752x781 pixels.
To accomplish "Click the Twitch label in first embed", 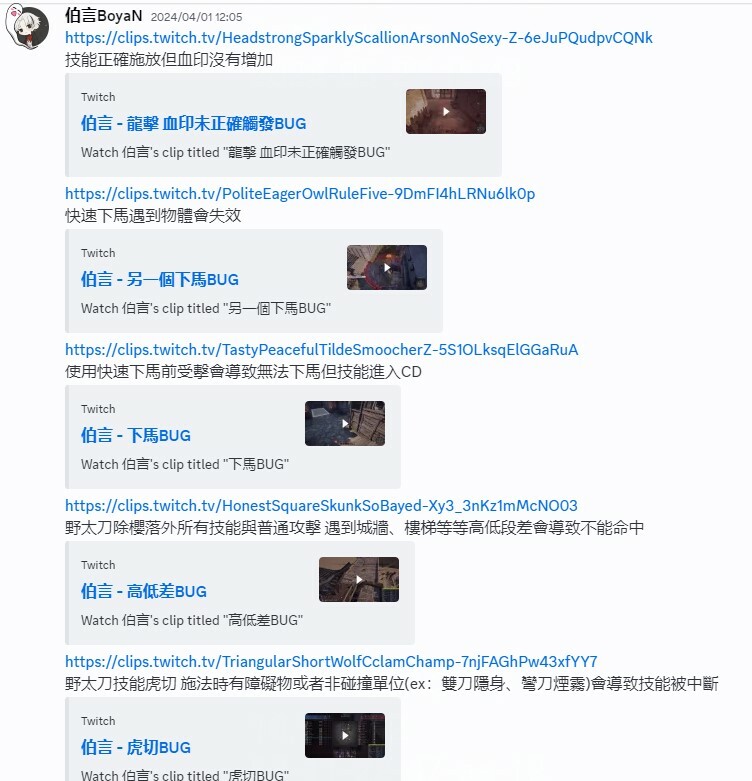I will pos(98,97).
